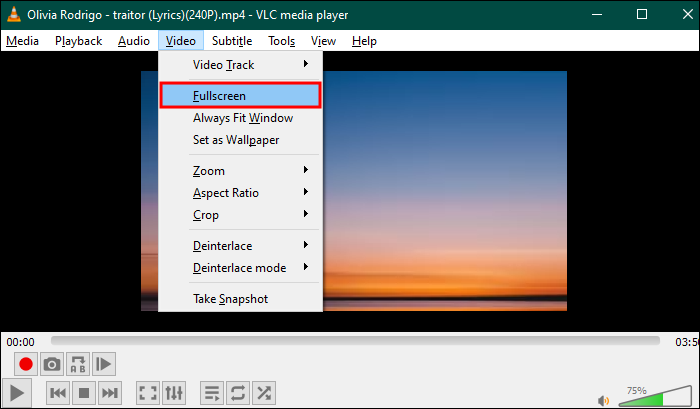Screen dimensions: 700x409
Task: Toggle loop repeat mode
Action: click(x=238, y=393)
